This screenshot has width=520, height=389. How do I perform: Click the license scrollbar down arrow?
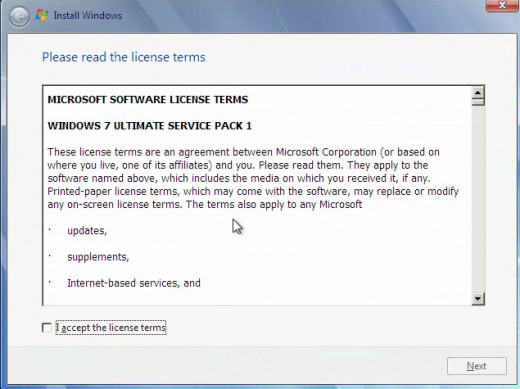click(x=478, y=299)
